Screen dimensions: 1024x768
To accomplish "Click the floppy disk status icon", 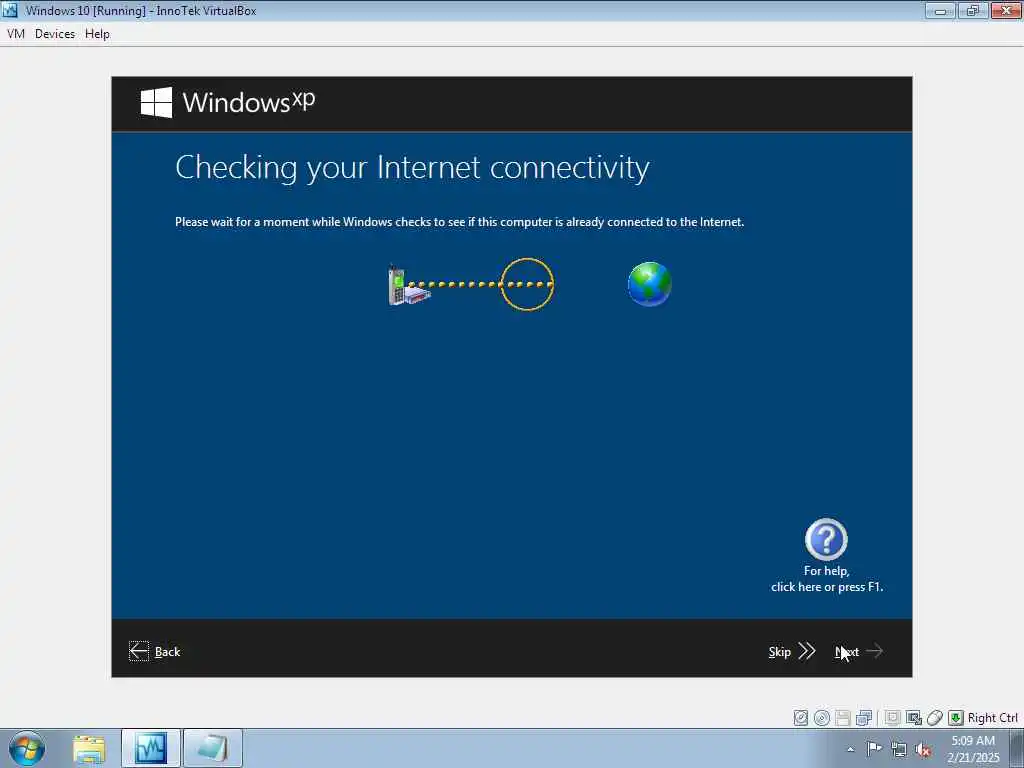I will (x=842, y=718).
